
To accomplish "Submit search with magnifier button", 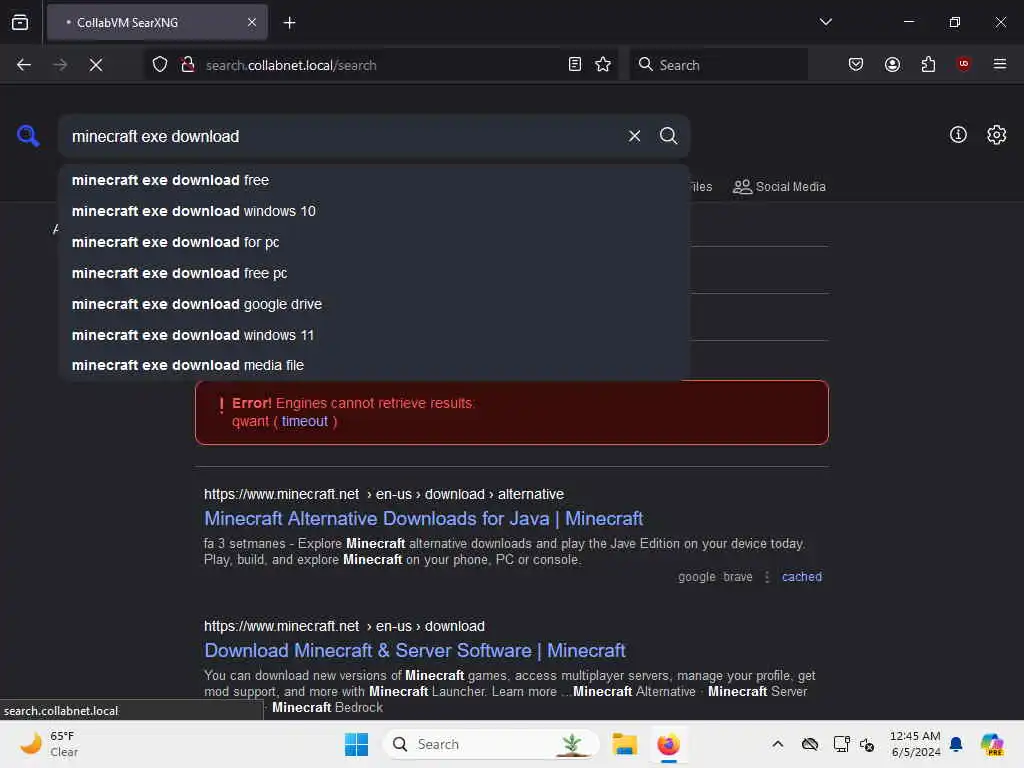I will click(668, 136).
